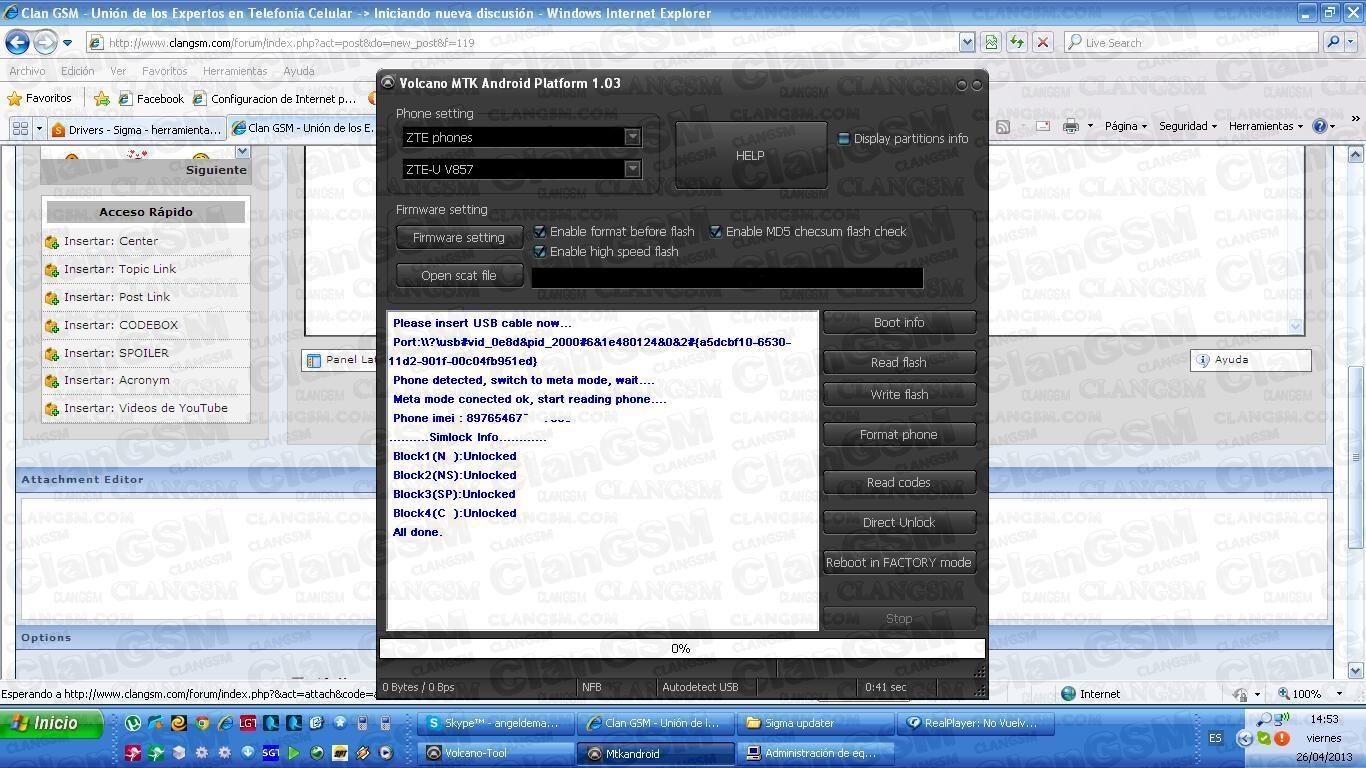
Task: Open the IE address bar history dropdown
Action: [x=966, y=42]
